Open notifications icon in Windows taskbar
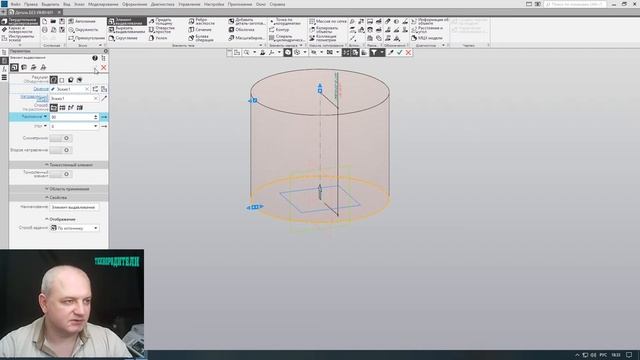Screen dimensions: 640x360 [629, 355]
